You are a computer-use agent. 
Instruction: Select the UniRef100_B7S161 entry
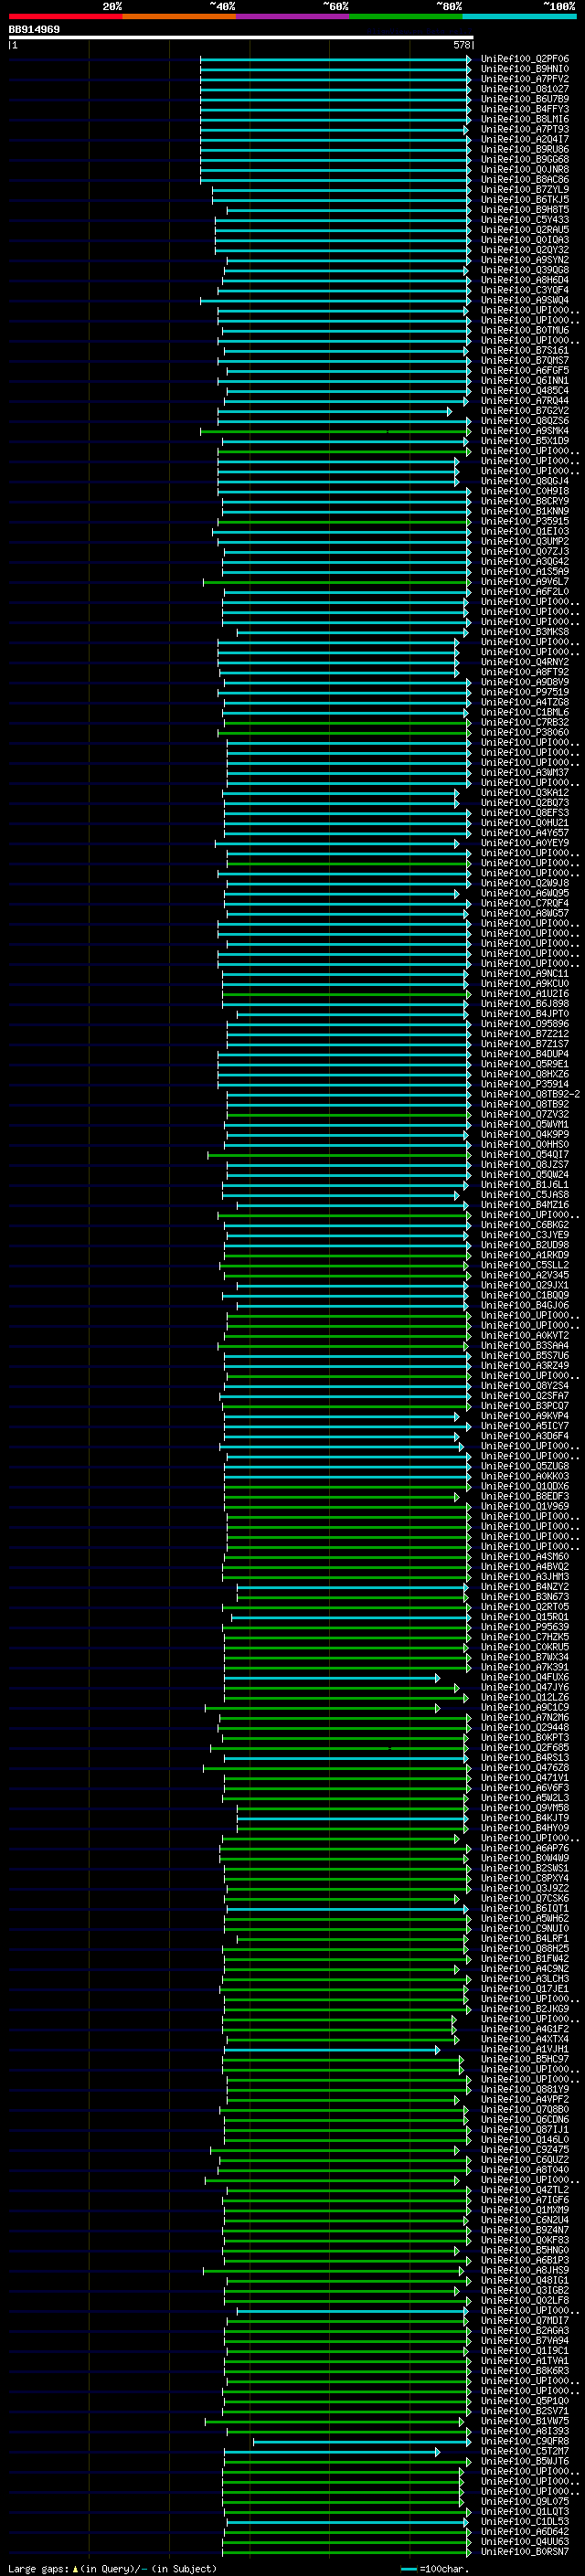(x=525, y=351)
